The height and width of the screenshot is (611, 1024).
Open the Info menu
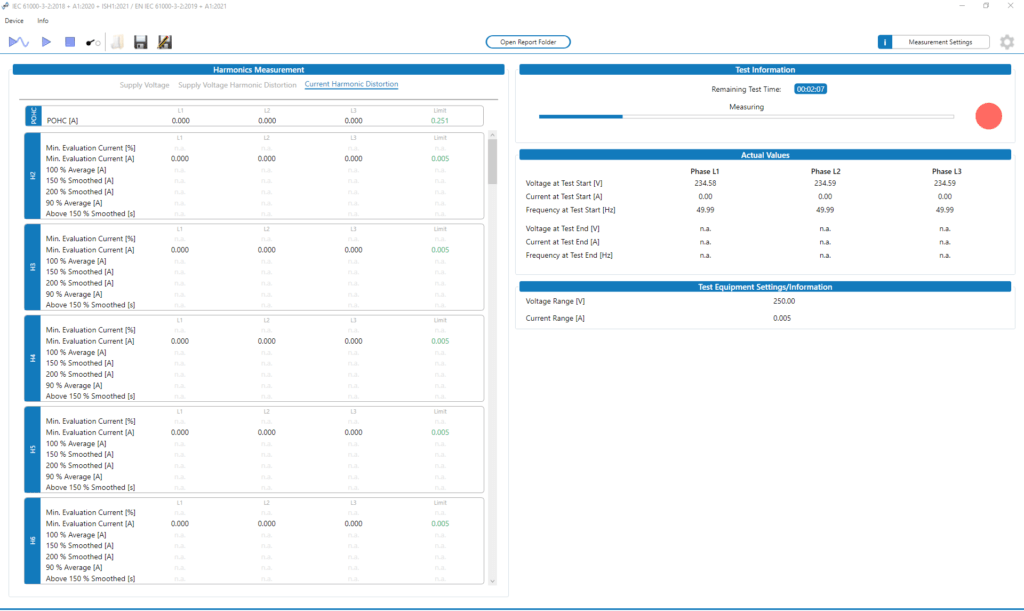pos(43,20)
